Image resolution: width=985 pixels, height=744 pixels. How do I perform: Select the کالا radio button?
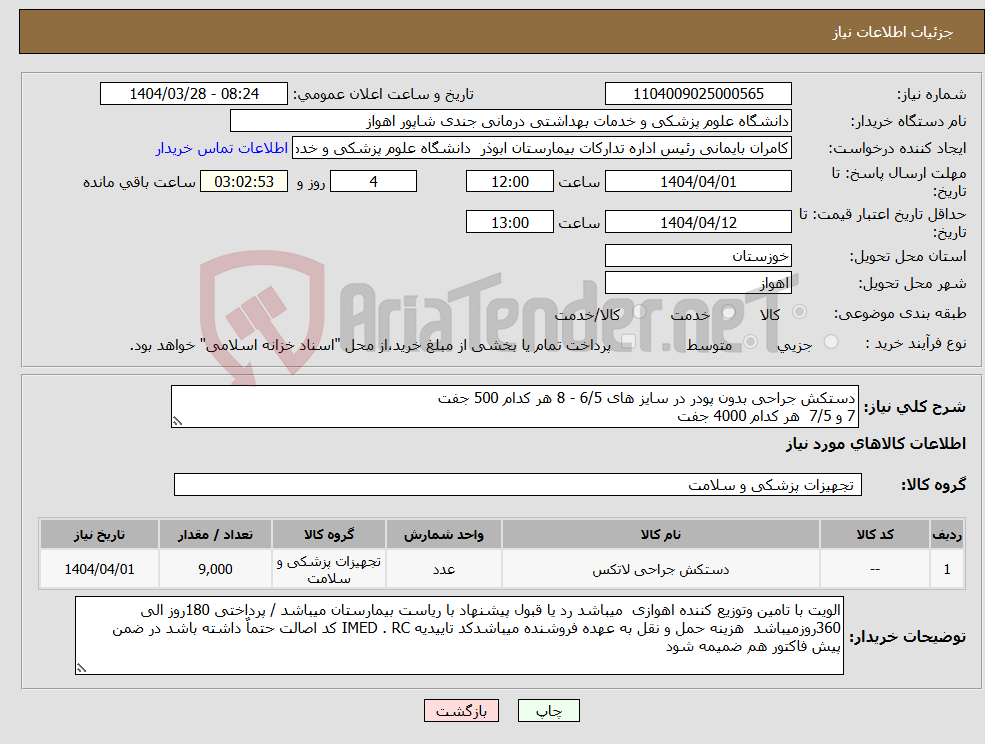(x=800, y=312)
